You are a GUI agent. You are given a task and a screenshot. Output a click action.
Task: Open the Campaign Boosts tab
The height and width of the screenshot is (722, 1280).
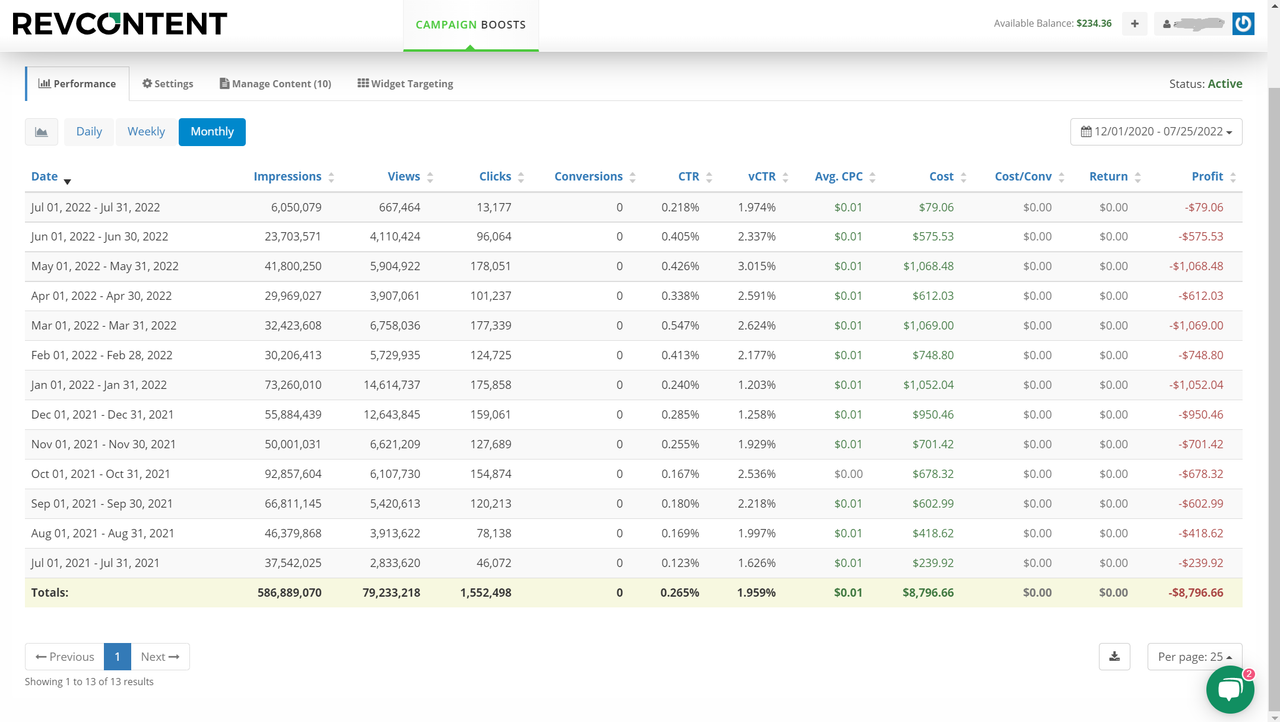click(x=471, y=24)
